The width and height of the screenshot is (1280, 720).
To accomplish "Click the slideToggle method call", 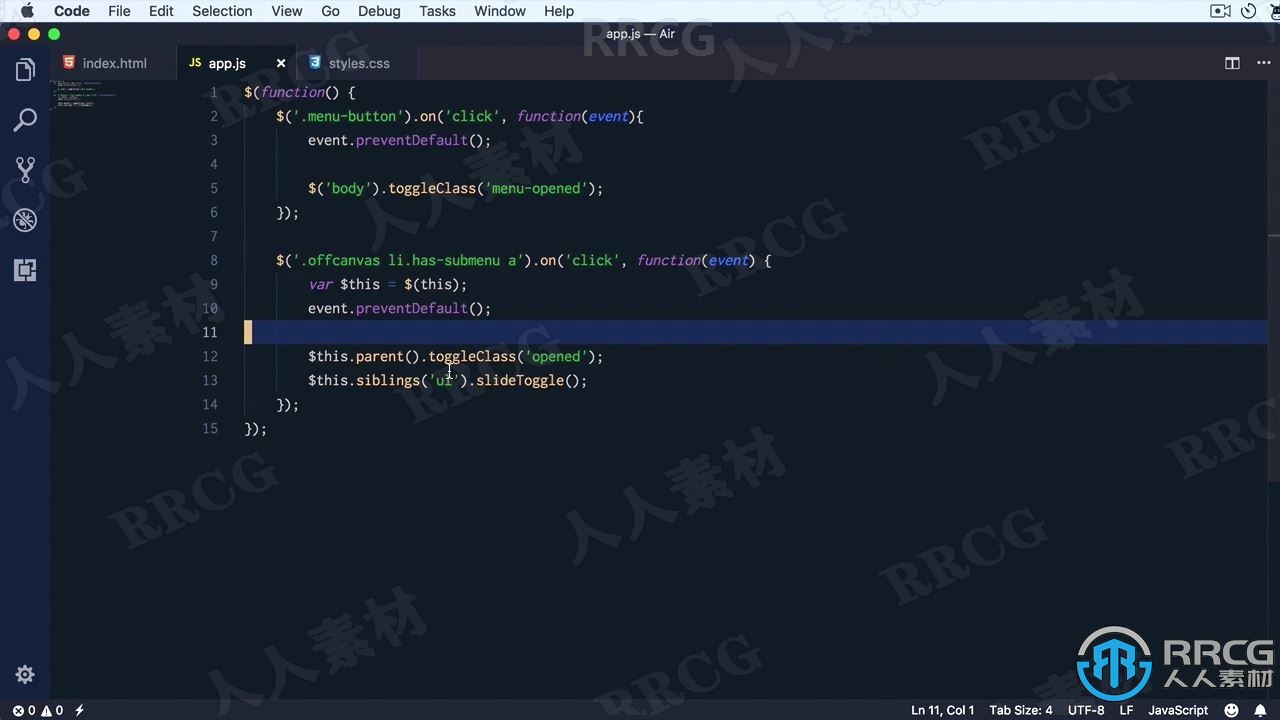I will click(519, 380).
